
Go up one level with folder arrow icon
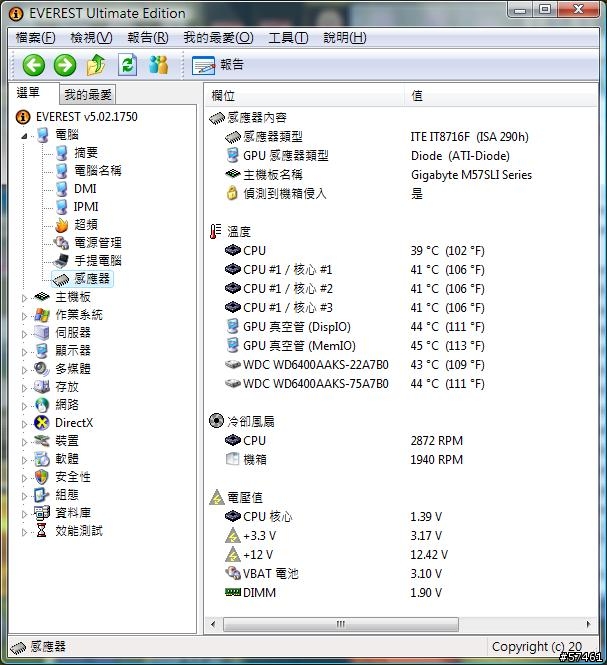[96, 65]
